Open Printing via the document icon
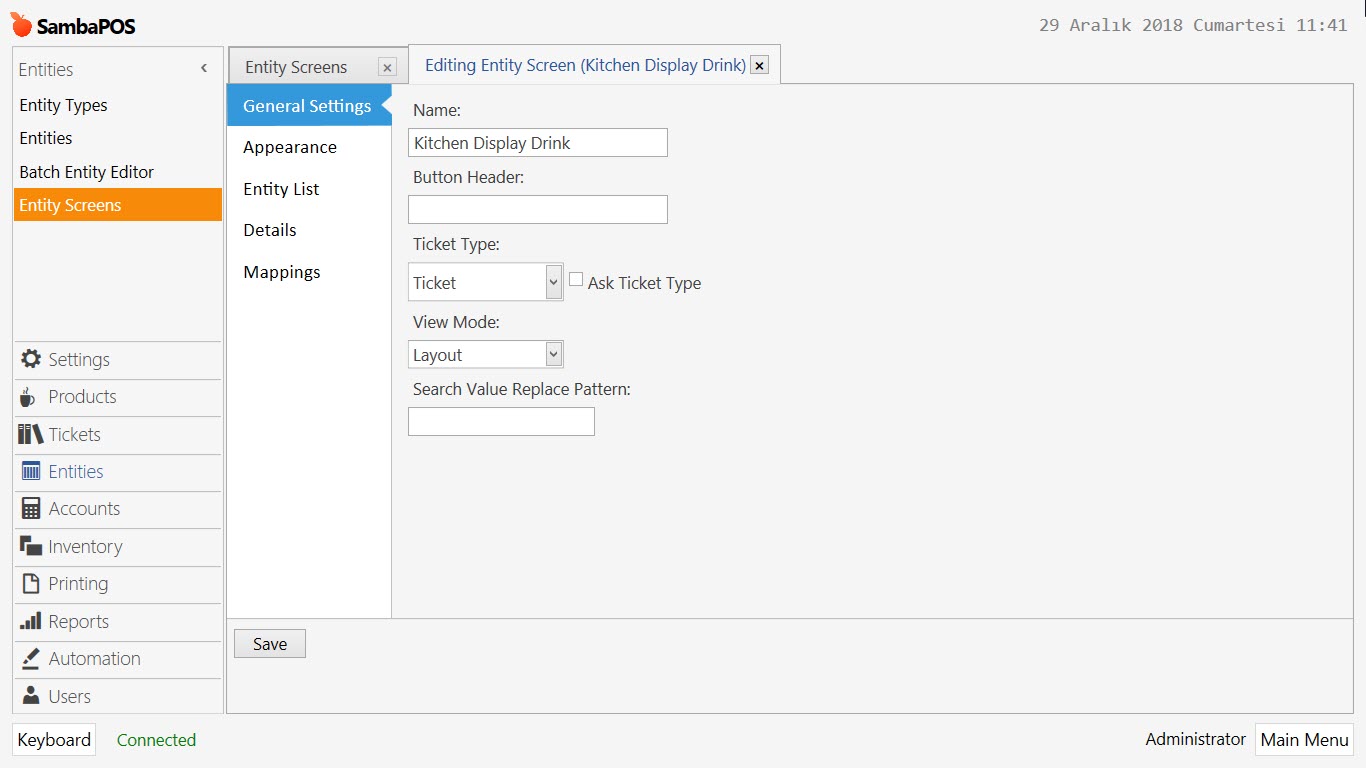This screenshot has height=768, width=1366. click(31, 584)
